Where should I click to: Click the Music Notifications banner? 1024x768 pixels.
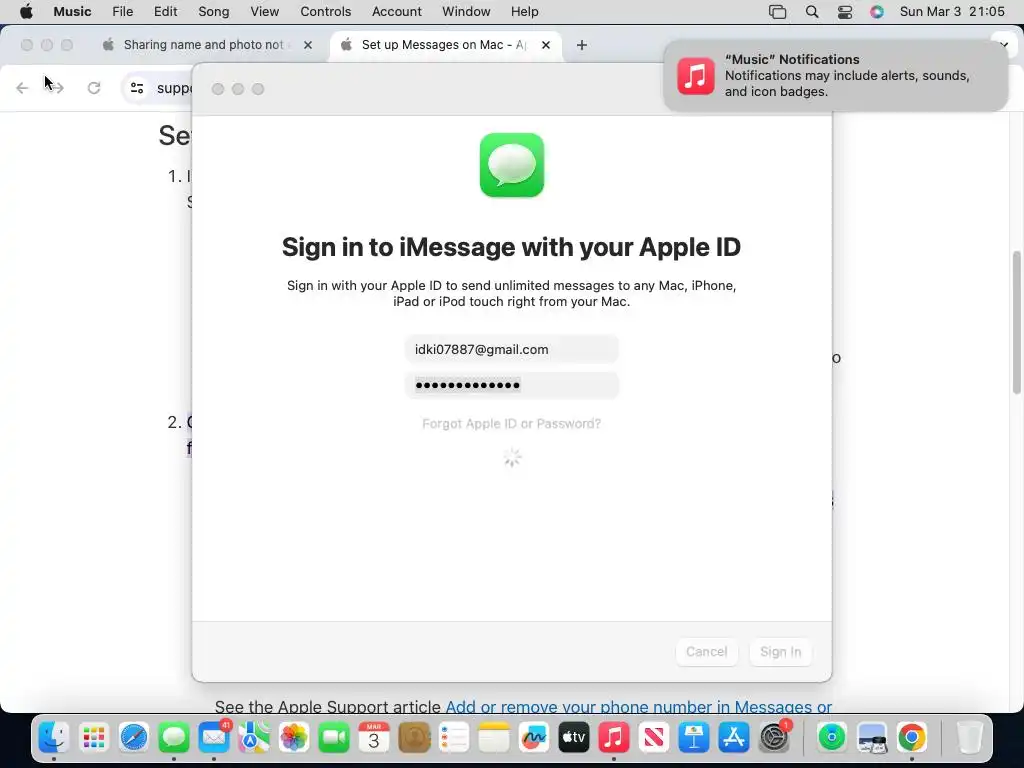point(835,76)
